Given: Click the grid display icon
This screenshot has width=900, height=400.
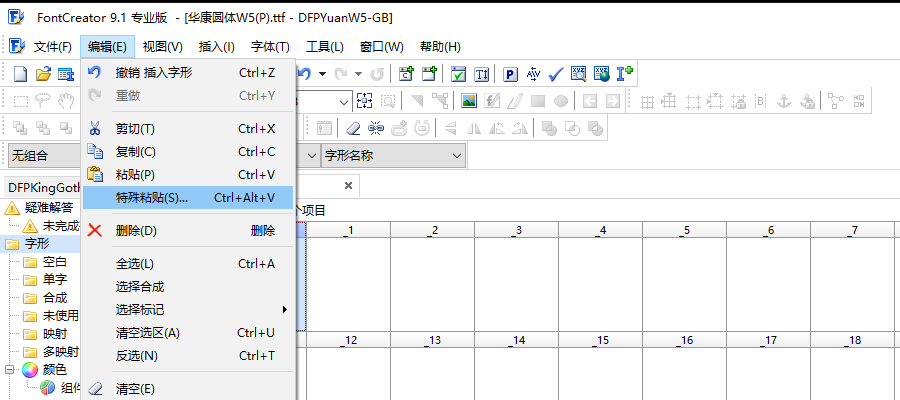Looking at the screenshot, I should [647, 102].
